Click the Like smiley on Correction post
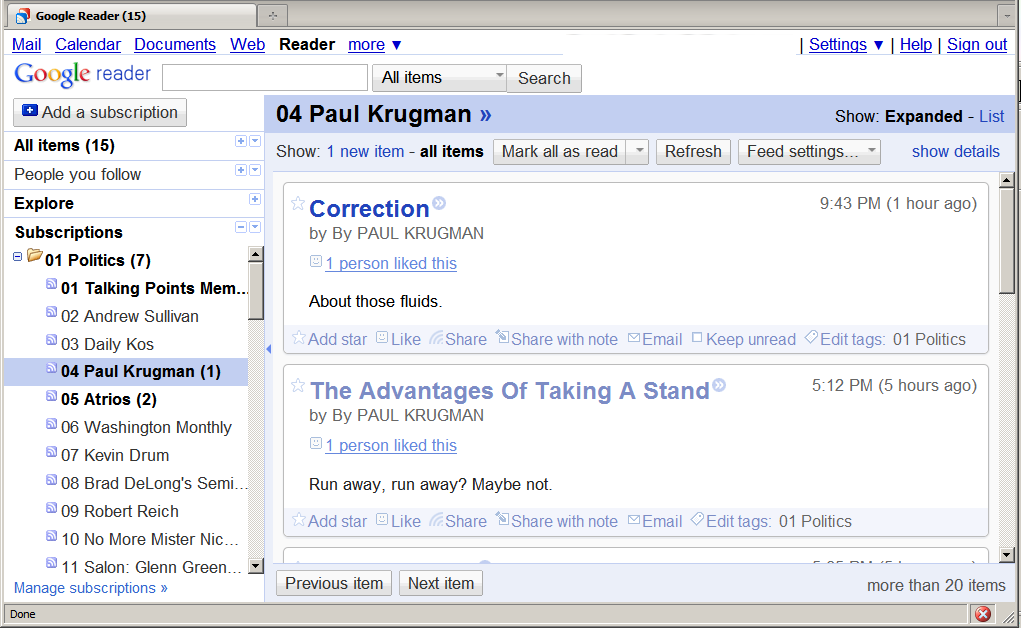This screenshot has height=628, width=1021. coord(382,339)
